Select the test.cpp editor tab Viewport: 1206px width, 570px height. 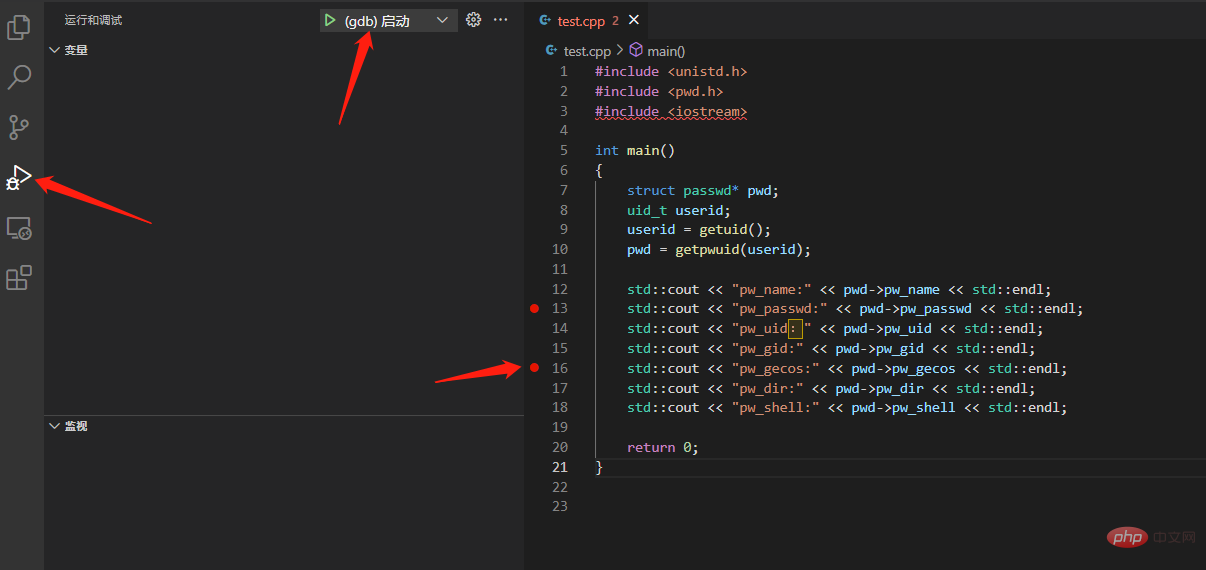click(580, 20)
